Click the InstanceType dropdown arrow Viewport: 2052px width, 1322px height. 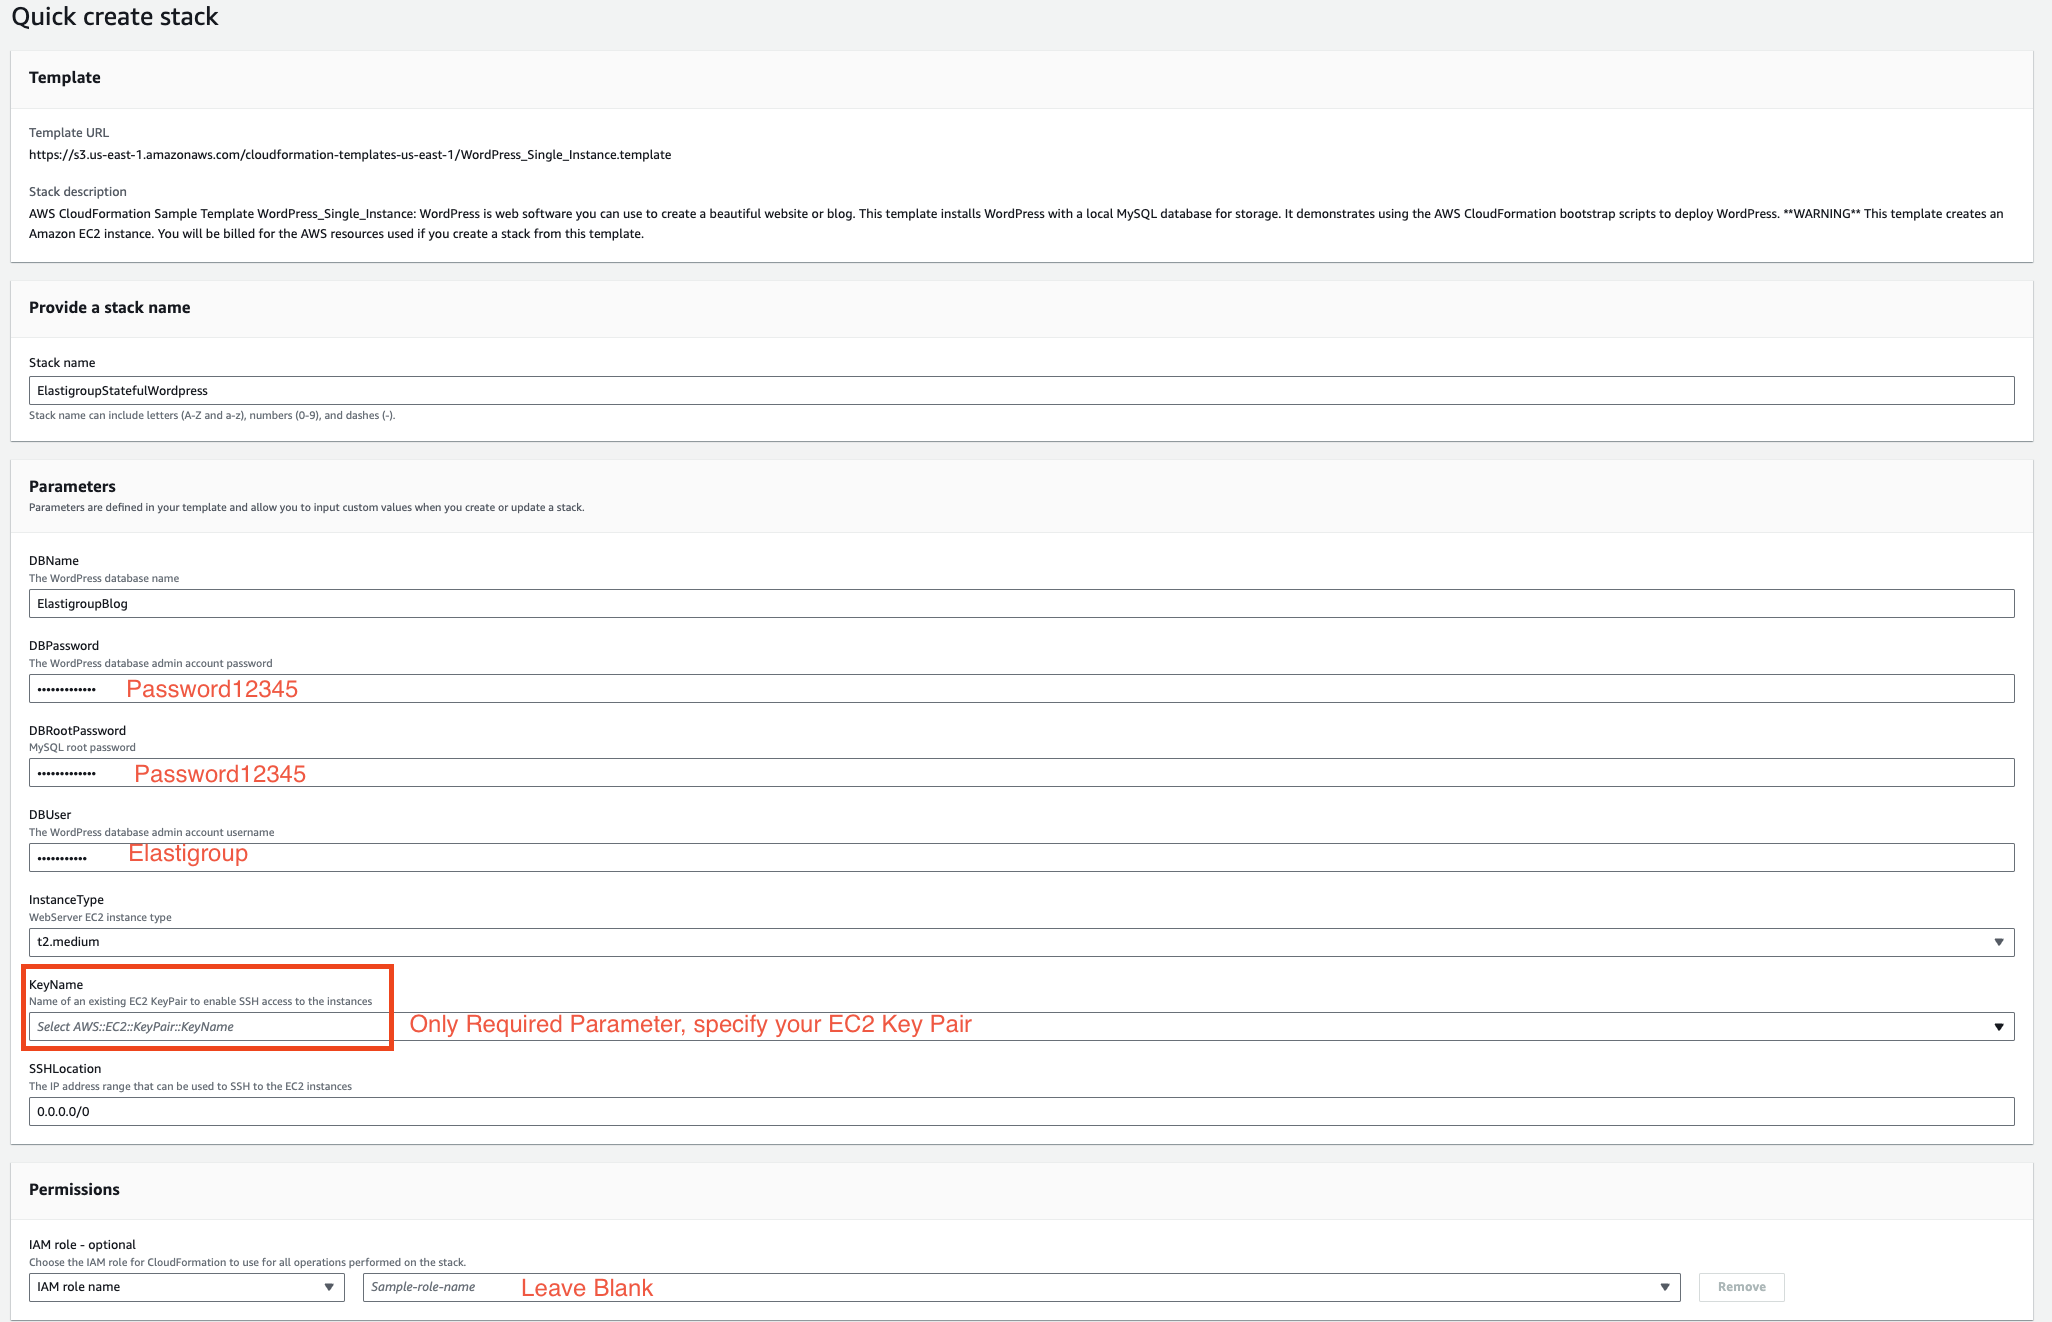(x=1998, y=942)
